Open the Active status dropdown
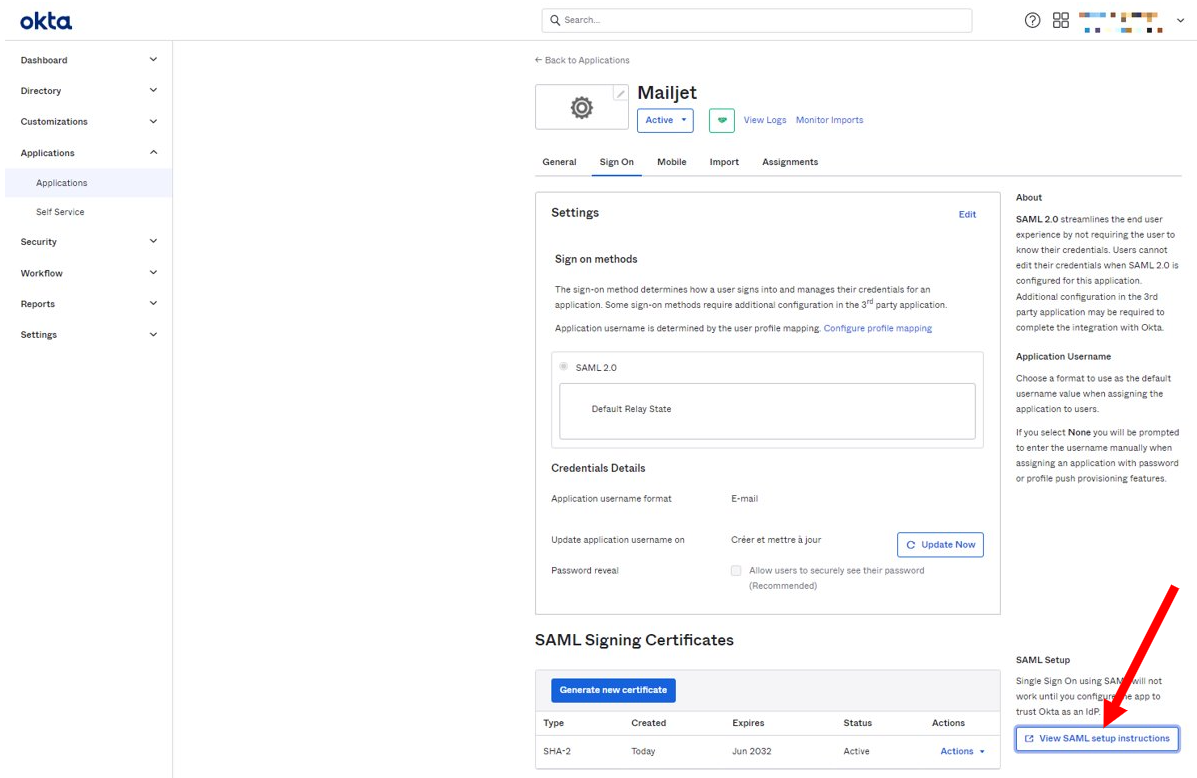This screenshot has height=778, width=1197. [665, 120]
